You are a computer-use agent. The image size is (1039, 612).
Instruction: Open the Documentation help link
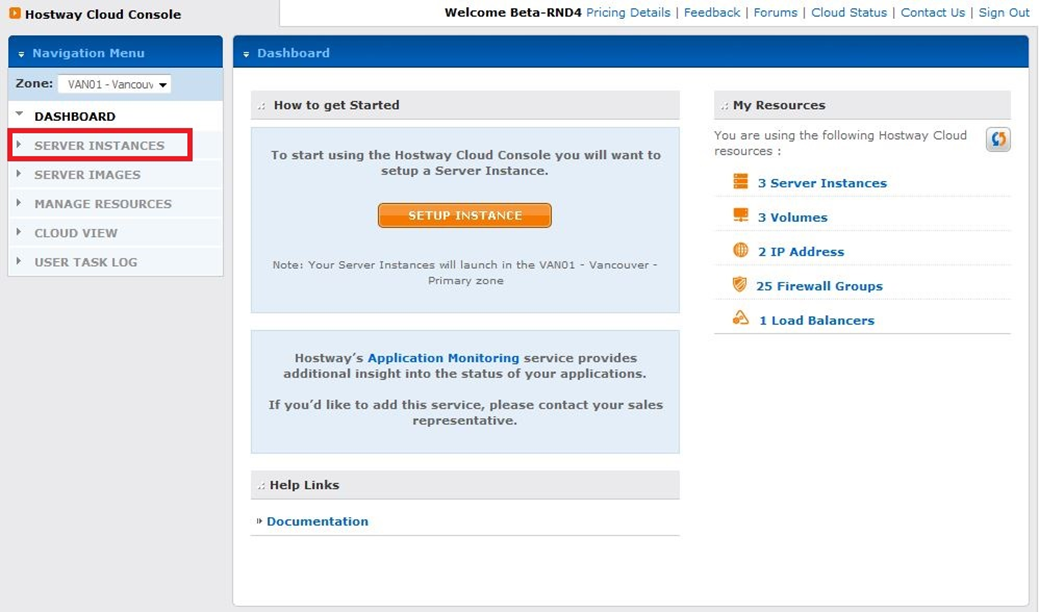click(317, 521)
